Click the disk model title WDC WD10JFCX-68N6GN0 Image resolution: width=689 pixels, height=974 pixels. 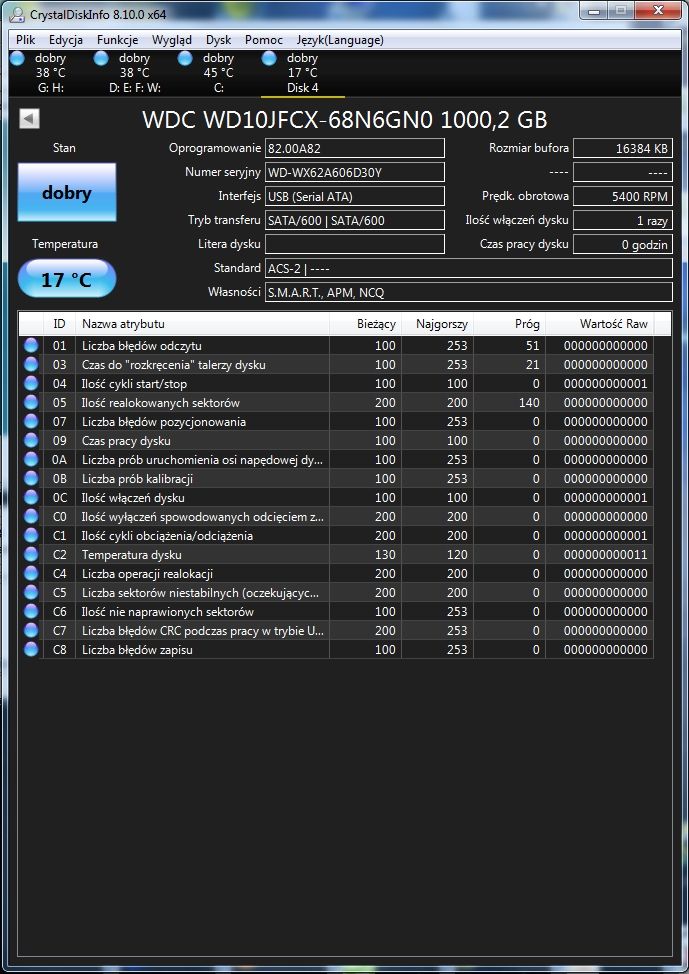345,119
